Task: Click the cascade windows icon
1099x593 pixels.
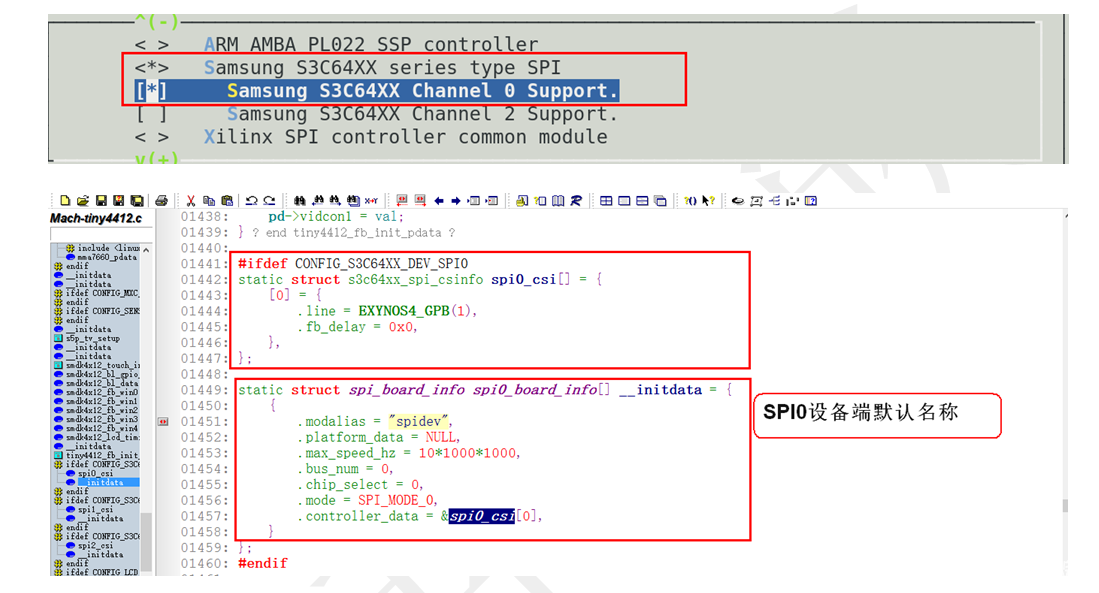Action: (660, 200)
